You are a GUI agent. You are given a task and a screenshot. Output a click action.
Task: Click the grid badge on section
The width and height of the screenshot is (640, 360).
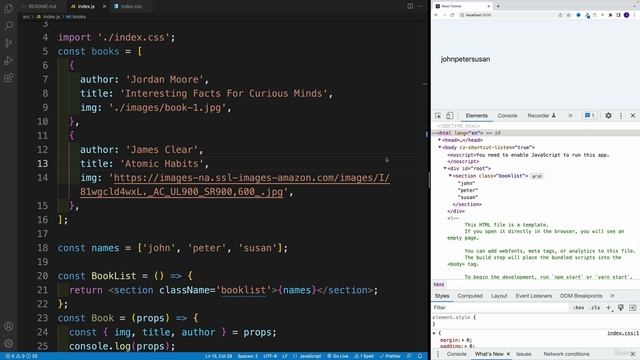[x=537, y=176]
